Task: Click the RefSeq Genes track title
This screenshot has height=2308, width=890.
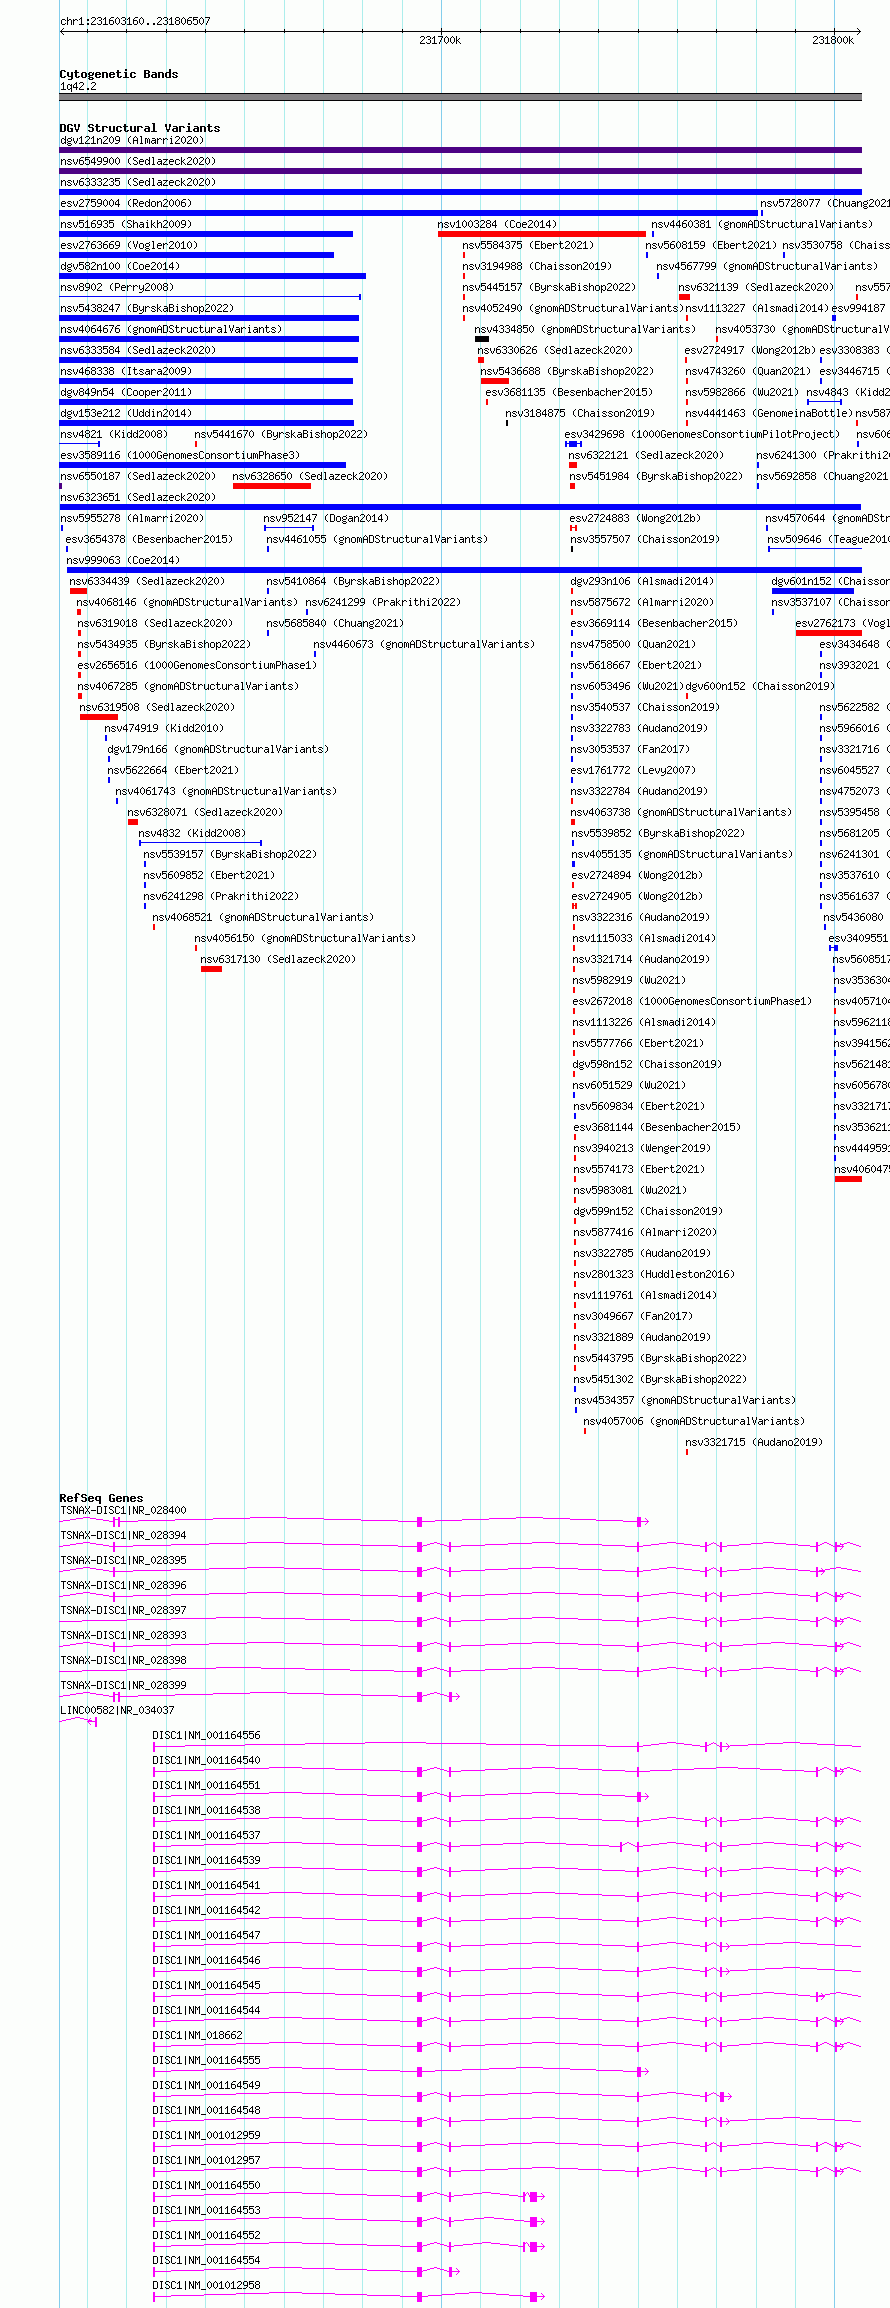Action: [x=101, y=1498]
